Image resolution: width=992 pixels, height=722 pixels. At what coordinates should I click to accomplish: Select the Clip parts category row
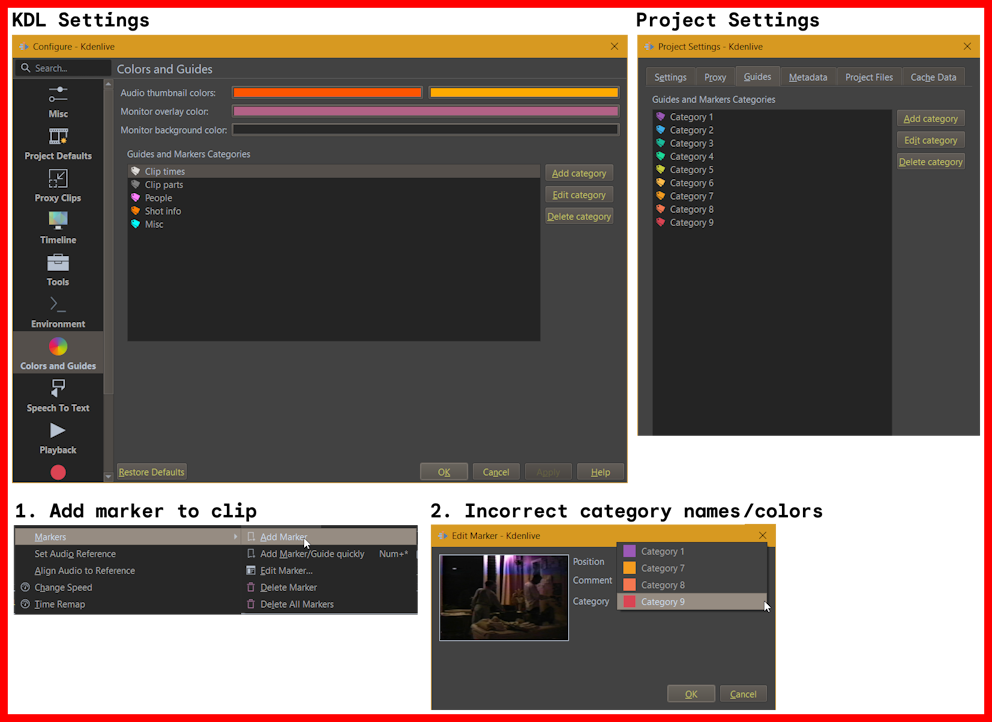tap(334, 185)
